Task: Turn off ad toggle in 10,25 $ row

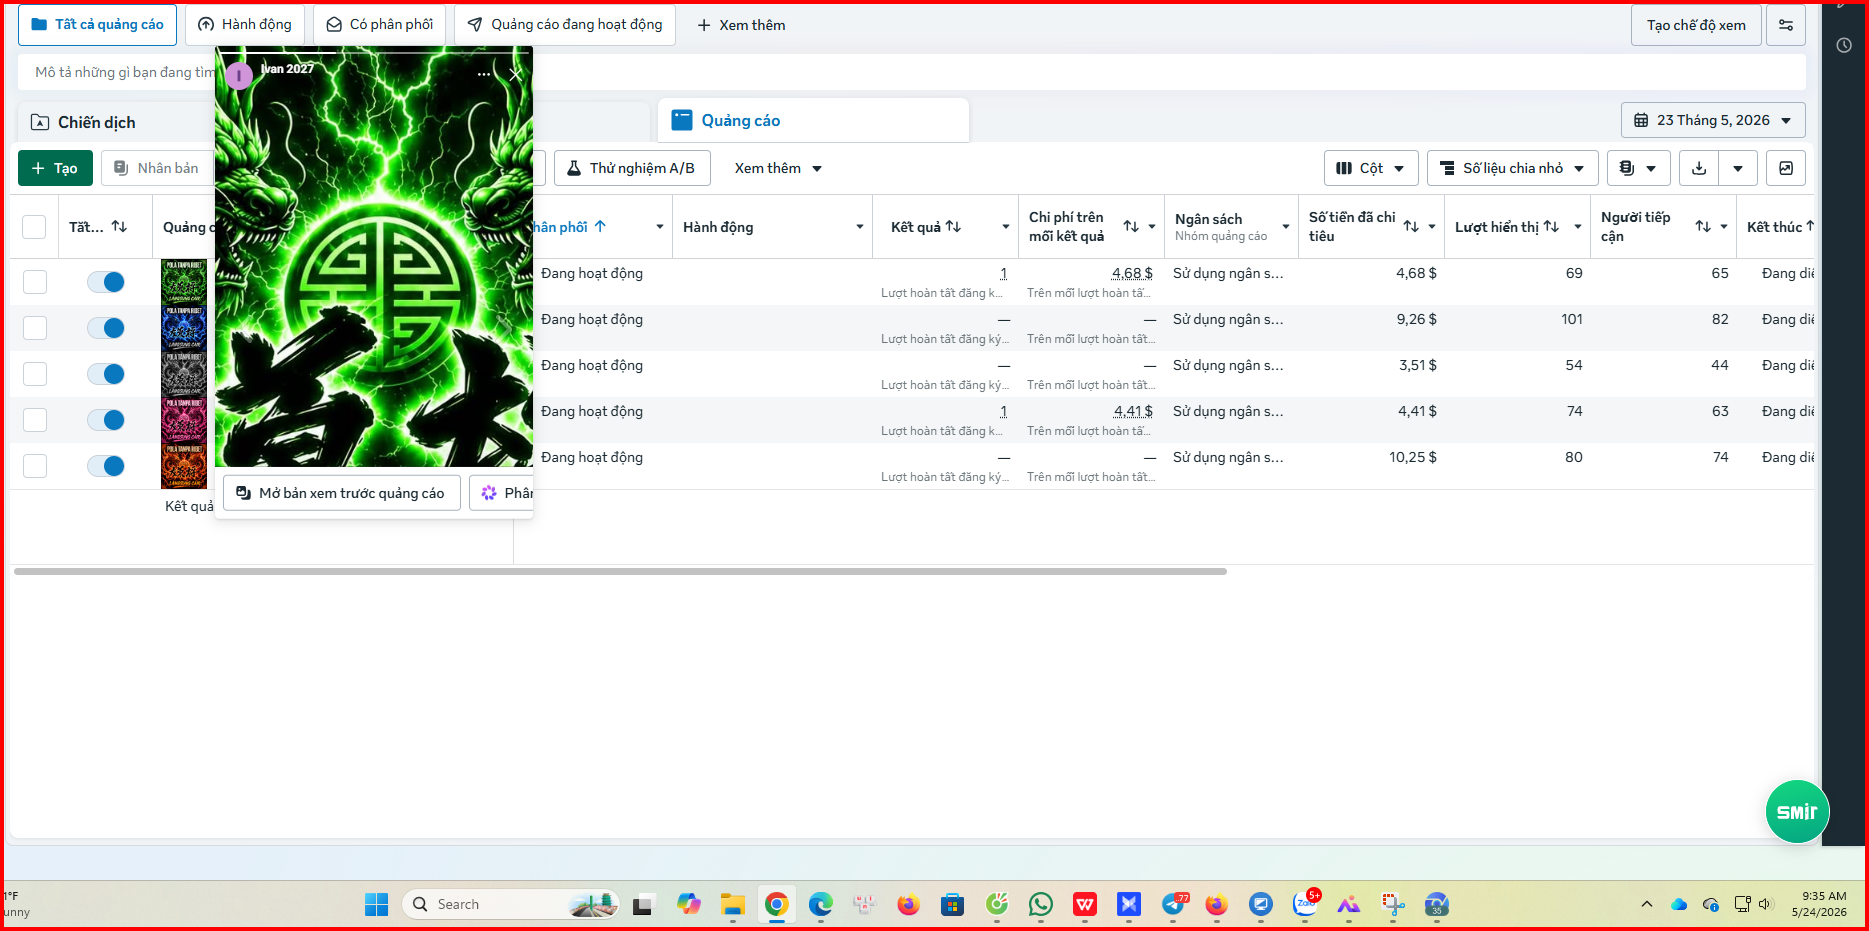Action: [106, 466]
